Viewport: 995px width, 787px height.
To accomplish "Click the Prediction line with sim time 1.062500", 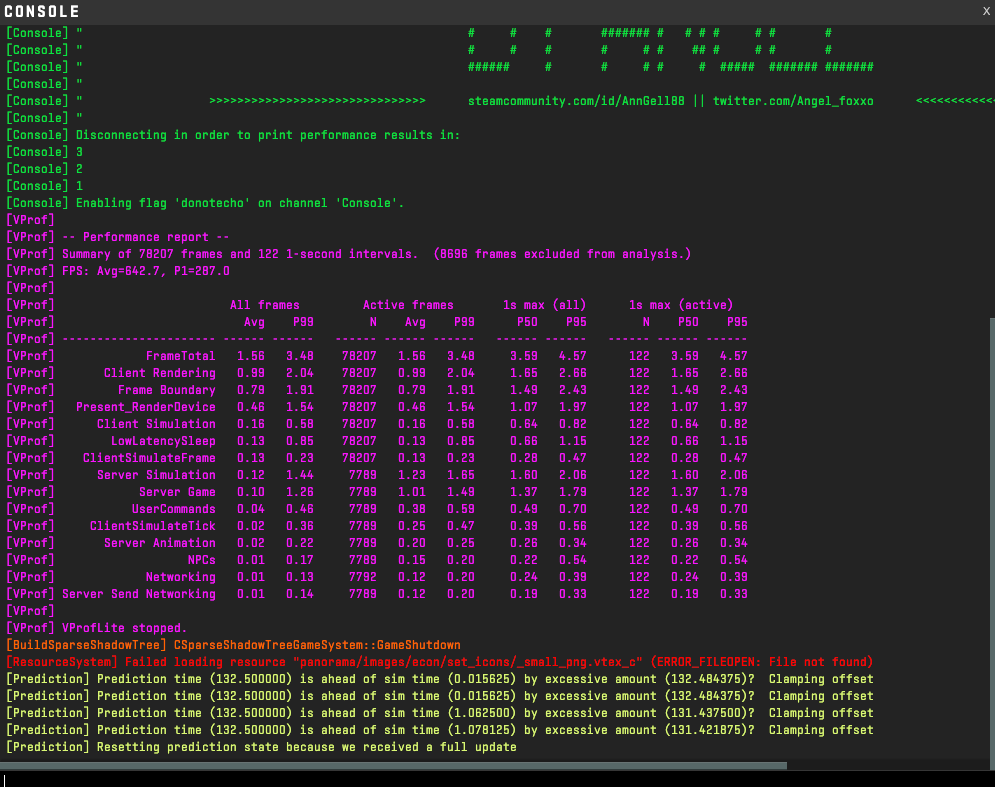I will [x=440, y=713].
